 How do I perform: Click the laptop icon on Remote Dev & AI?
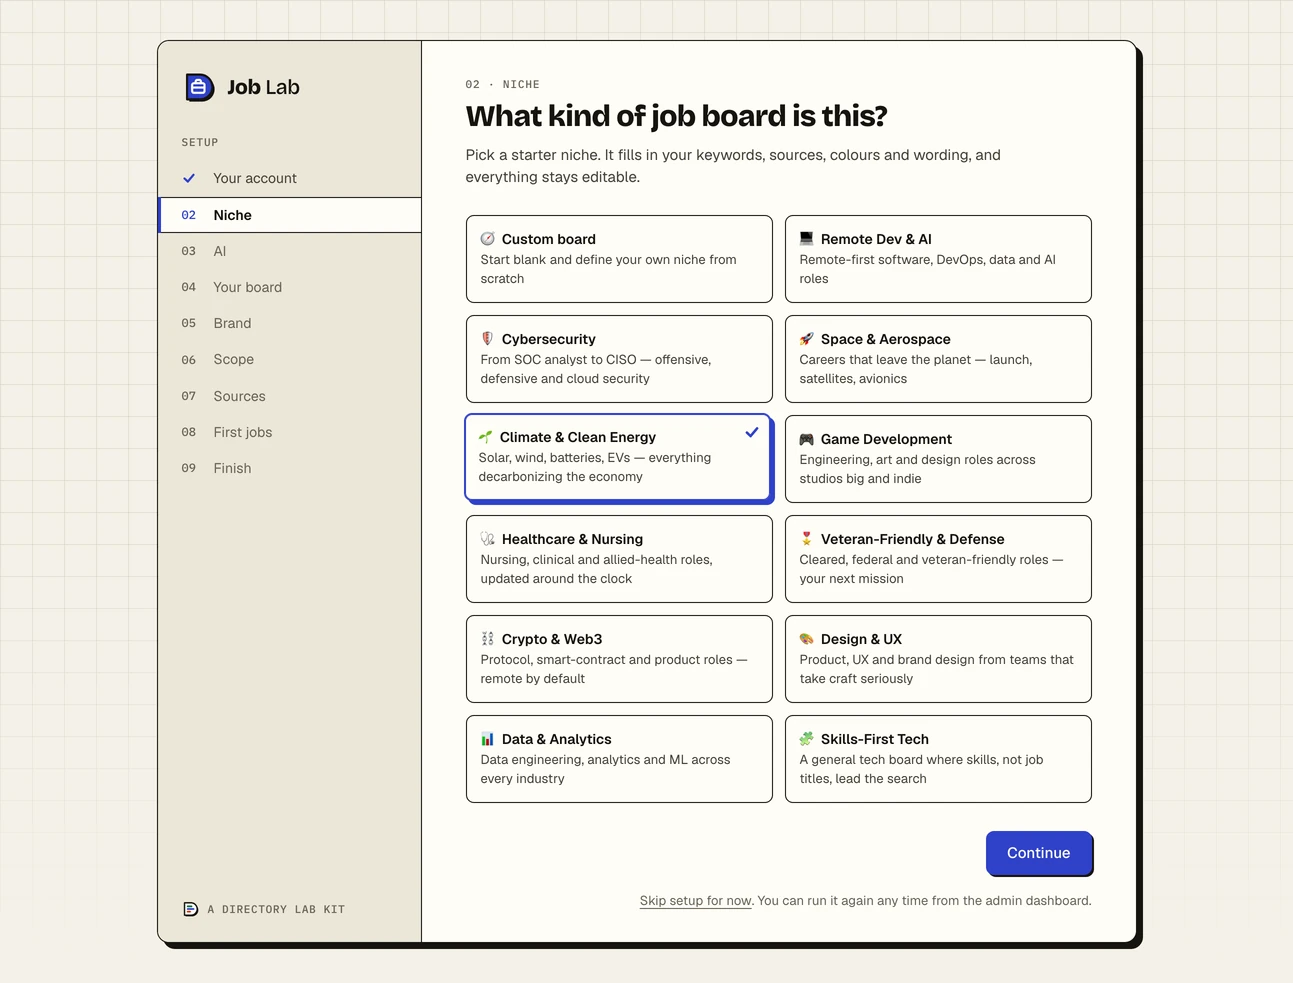click(807, 239)
